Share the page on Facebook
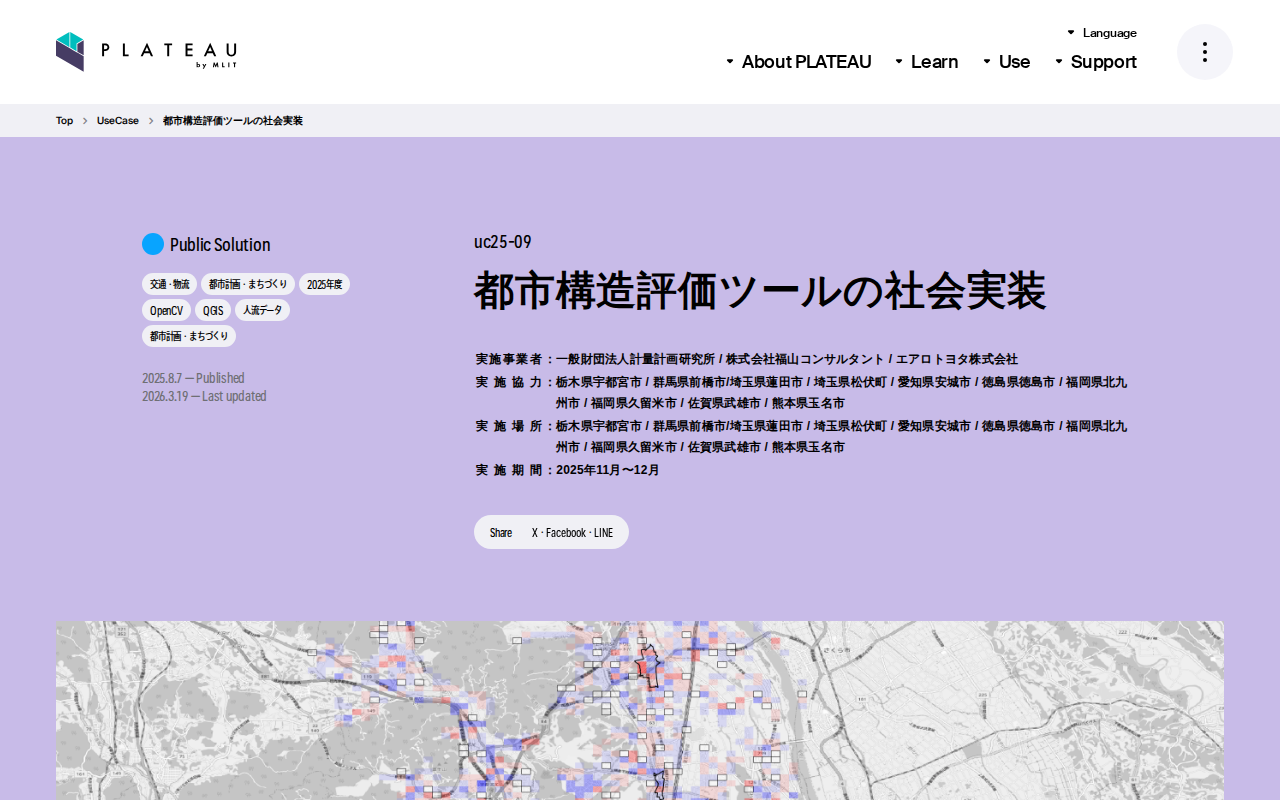Image resolution: width=1280 pixels, height=800 pixels. point(566,533)
